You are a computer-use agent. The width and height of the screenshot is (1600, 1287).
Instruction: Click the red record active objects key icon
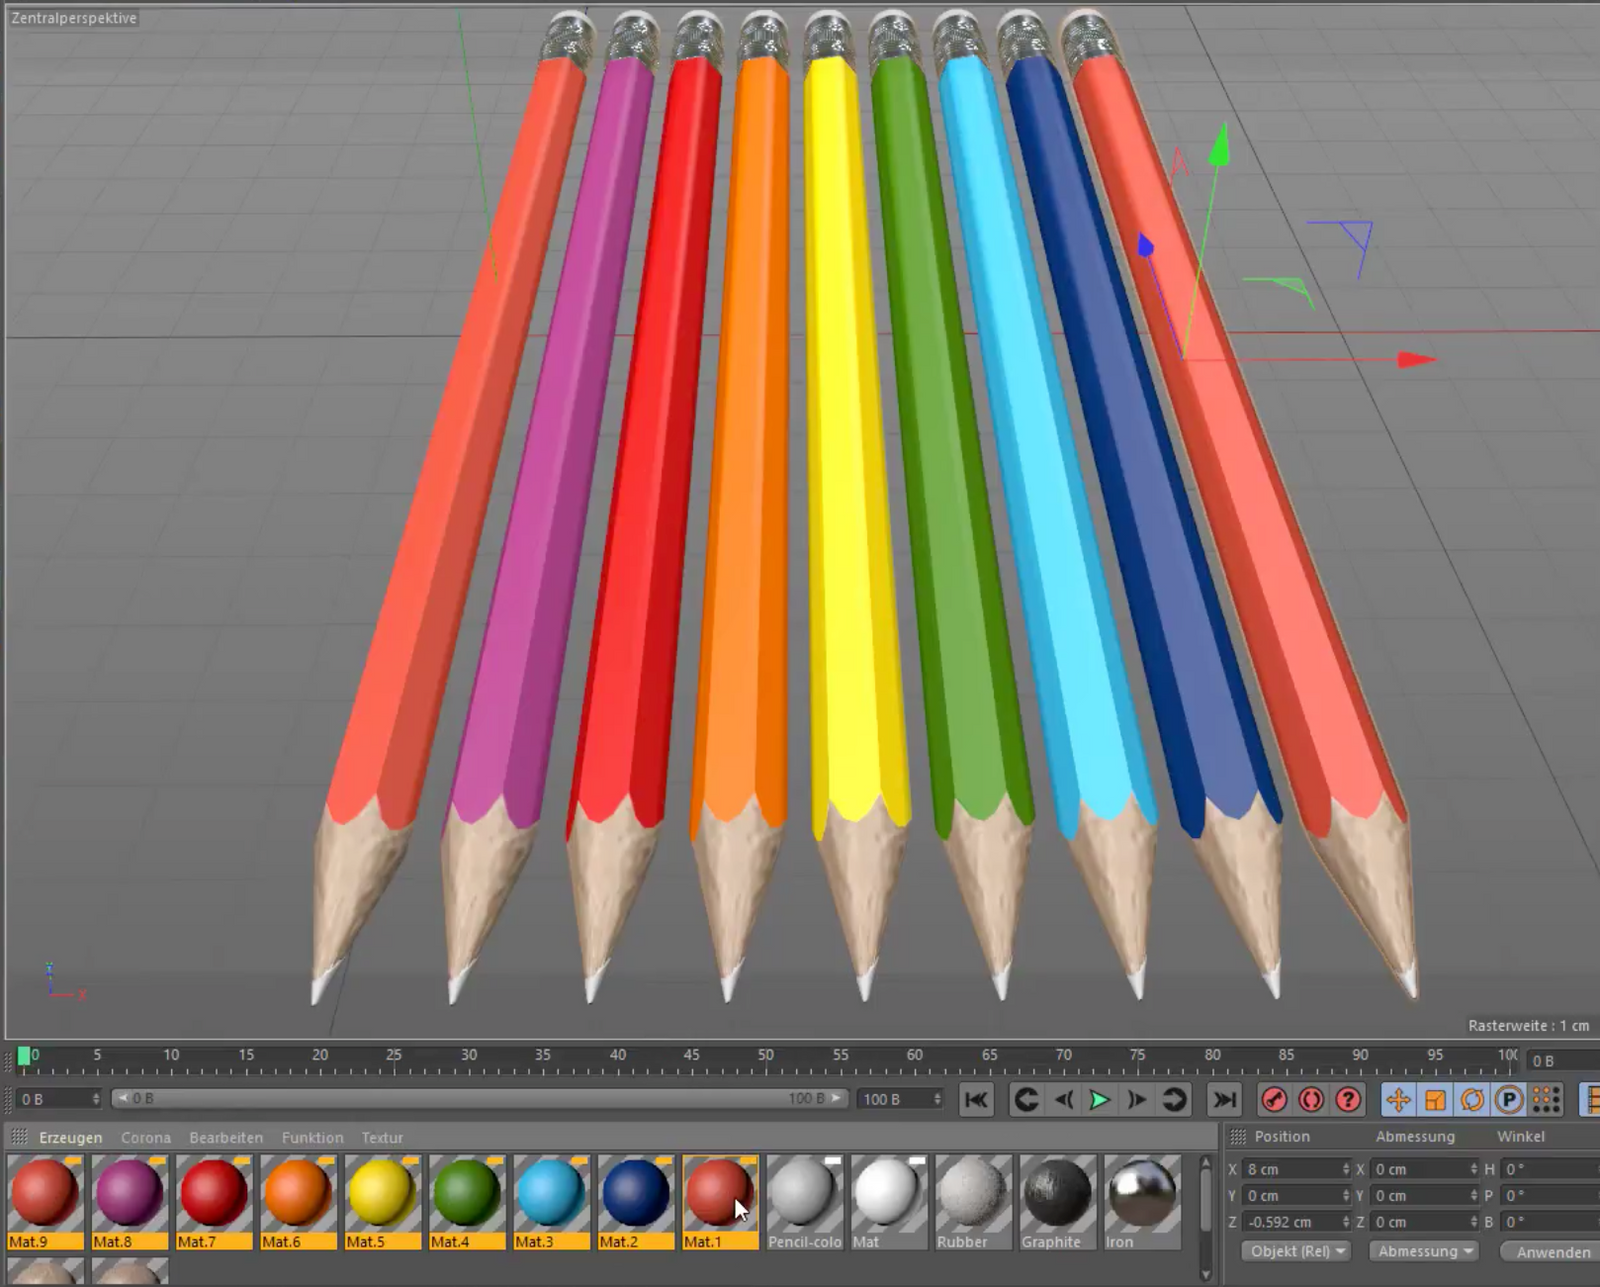point(1274,1100)
